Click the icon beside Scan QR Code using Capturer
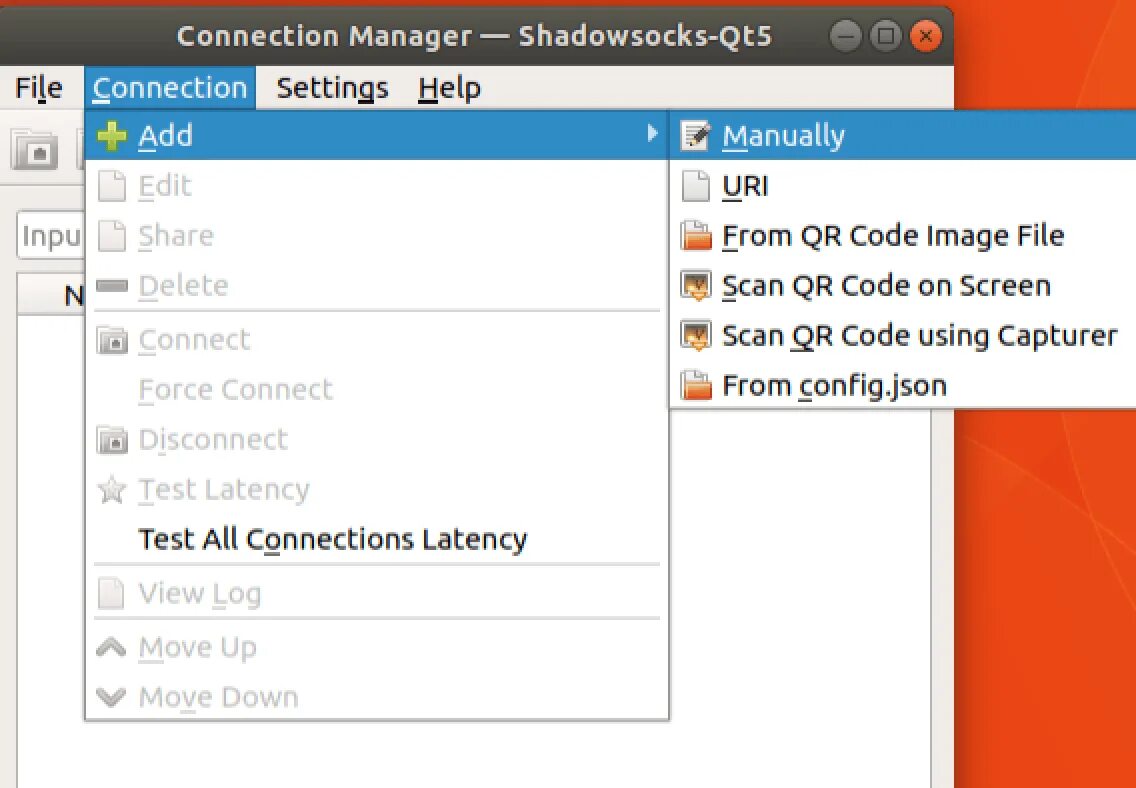This screenshot has width=1136, height=788. click(696, 336)
